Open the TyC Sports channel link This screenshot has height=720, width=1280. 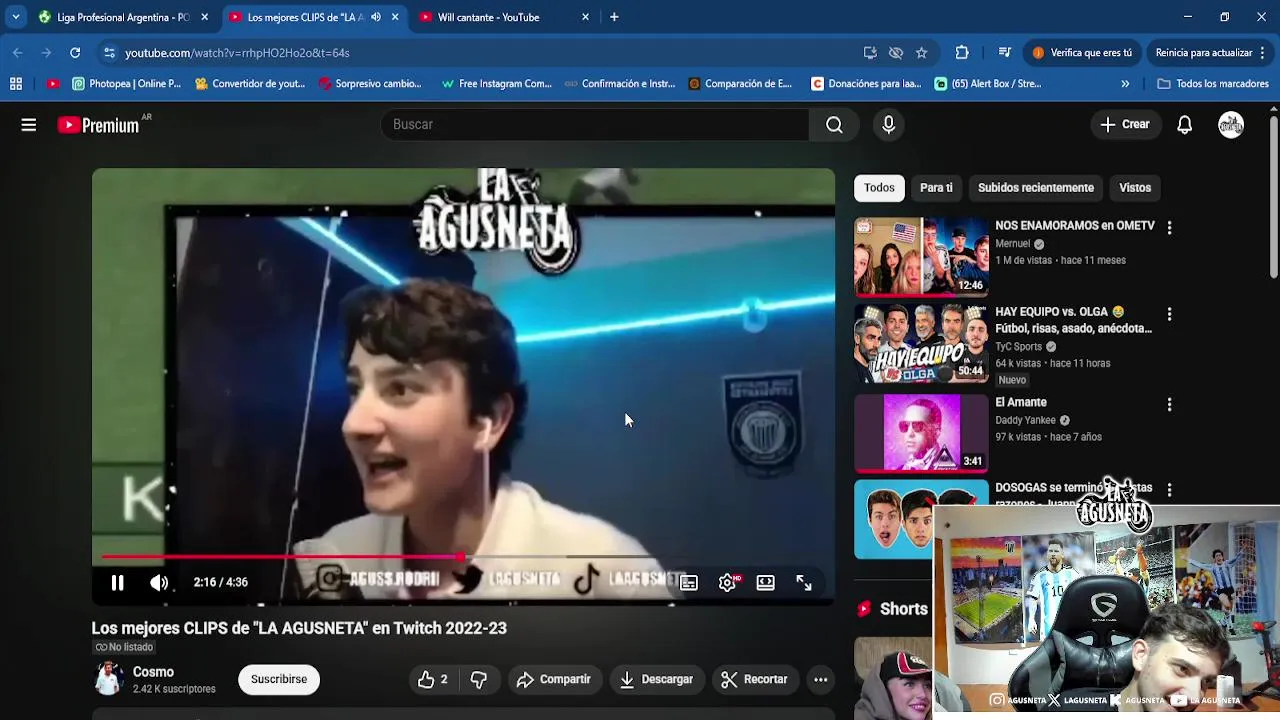(x=1018, y=347)
